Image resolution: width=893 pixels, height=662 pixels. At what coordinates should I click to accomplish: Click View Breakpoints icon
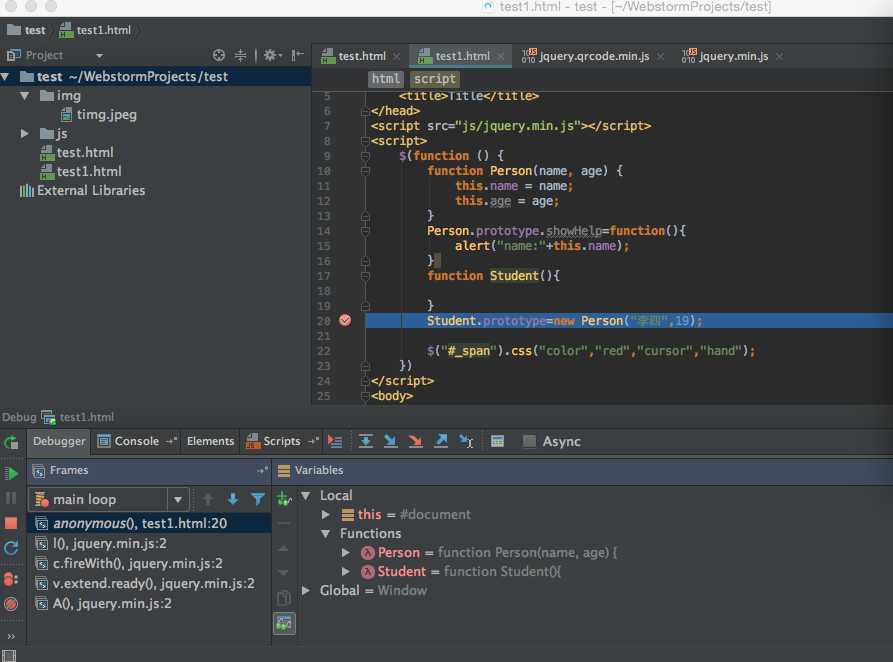point(11,579)
